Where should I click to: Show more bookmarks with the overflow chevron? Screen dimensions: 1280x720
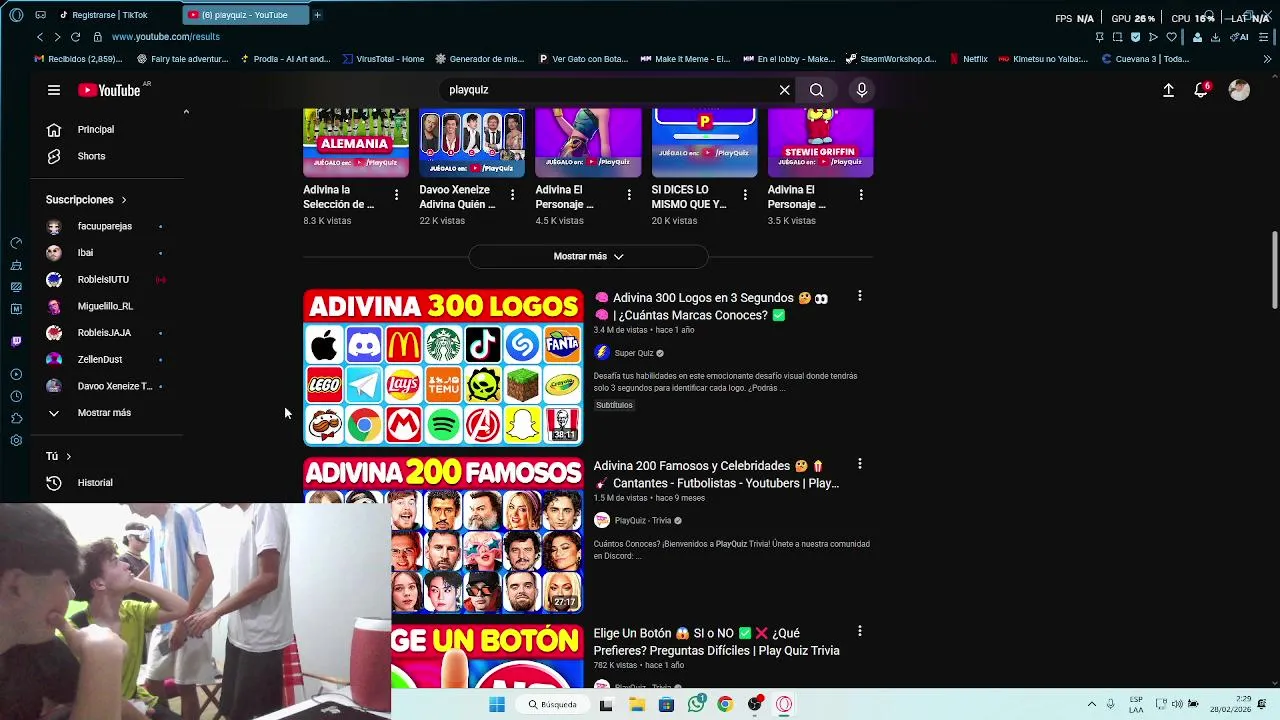point(1268,59)
